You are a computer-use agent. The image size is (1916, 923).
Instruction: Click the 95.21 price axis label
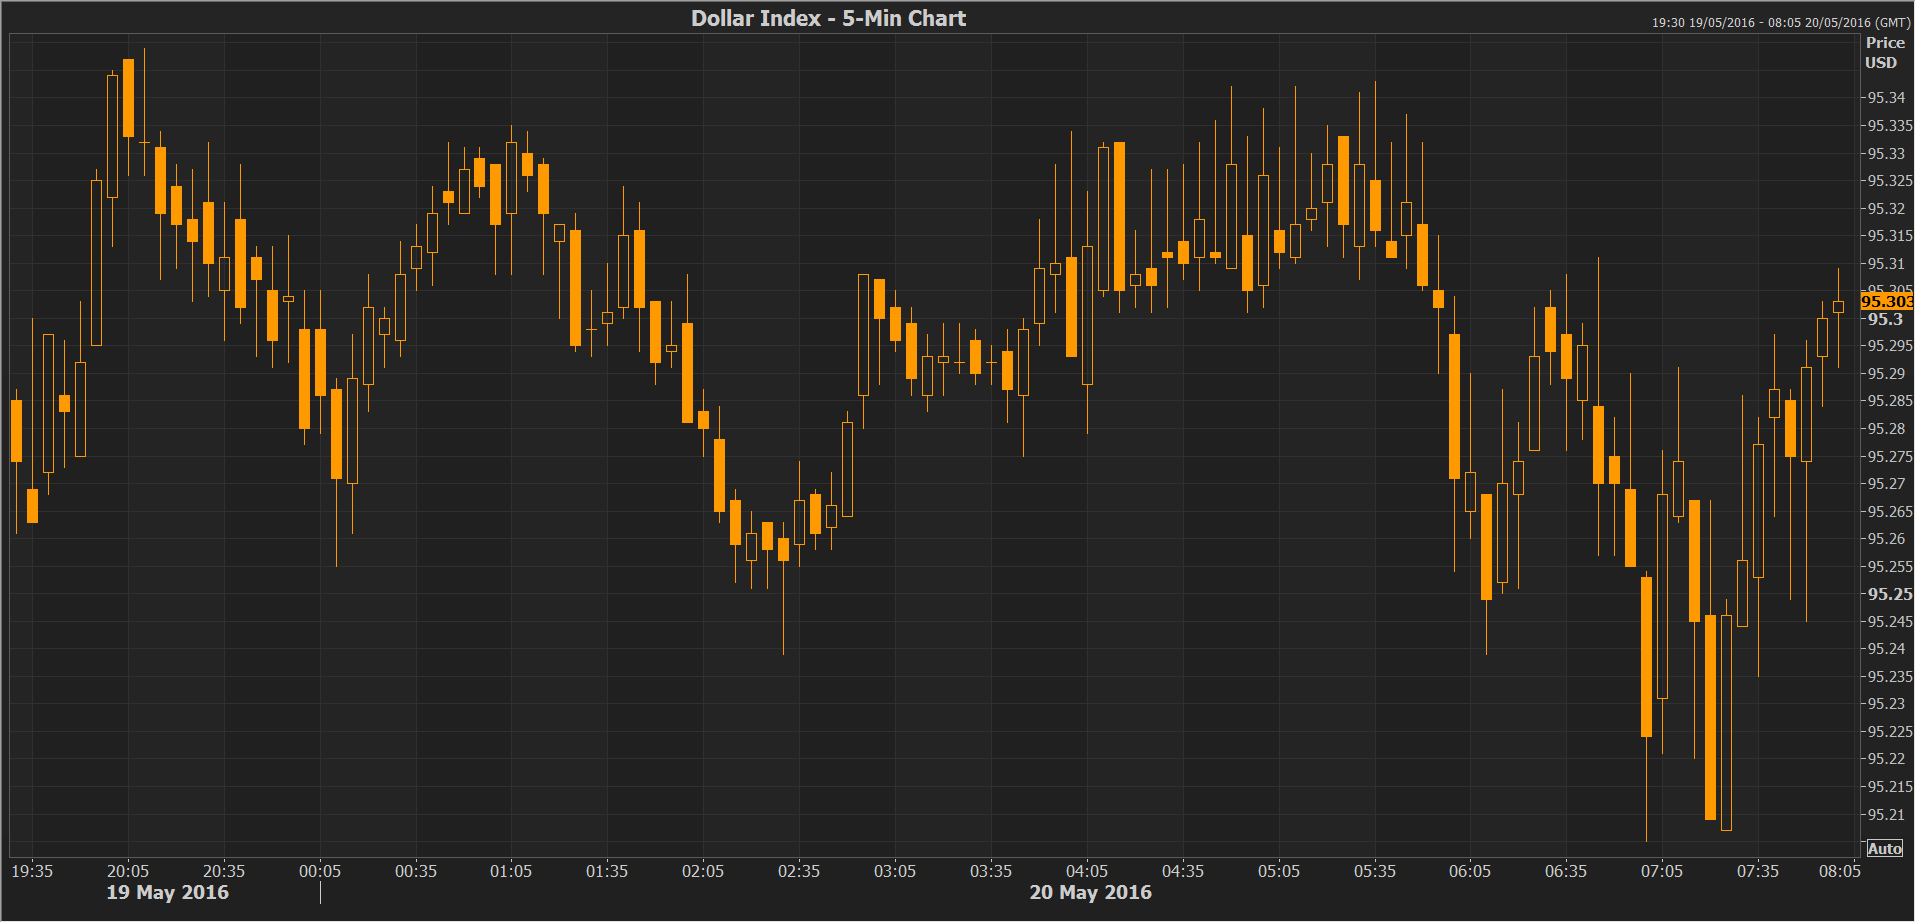point(1886,815)
